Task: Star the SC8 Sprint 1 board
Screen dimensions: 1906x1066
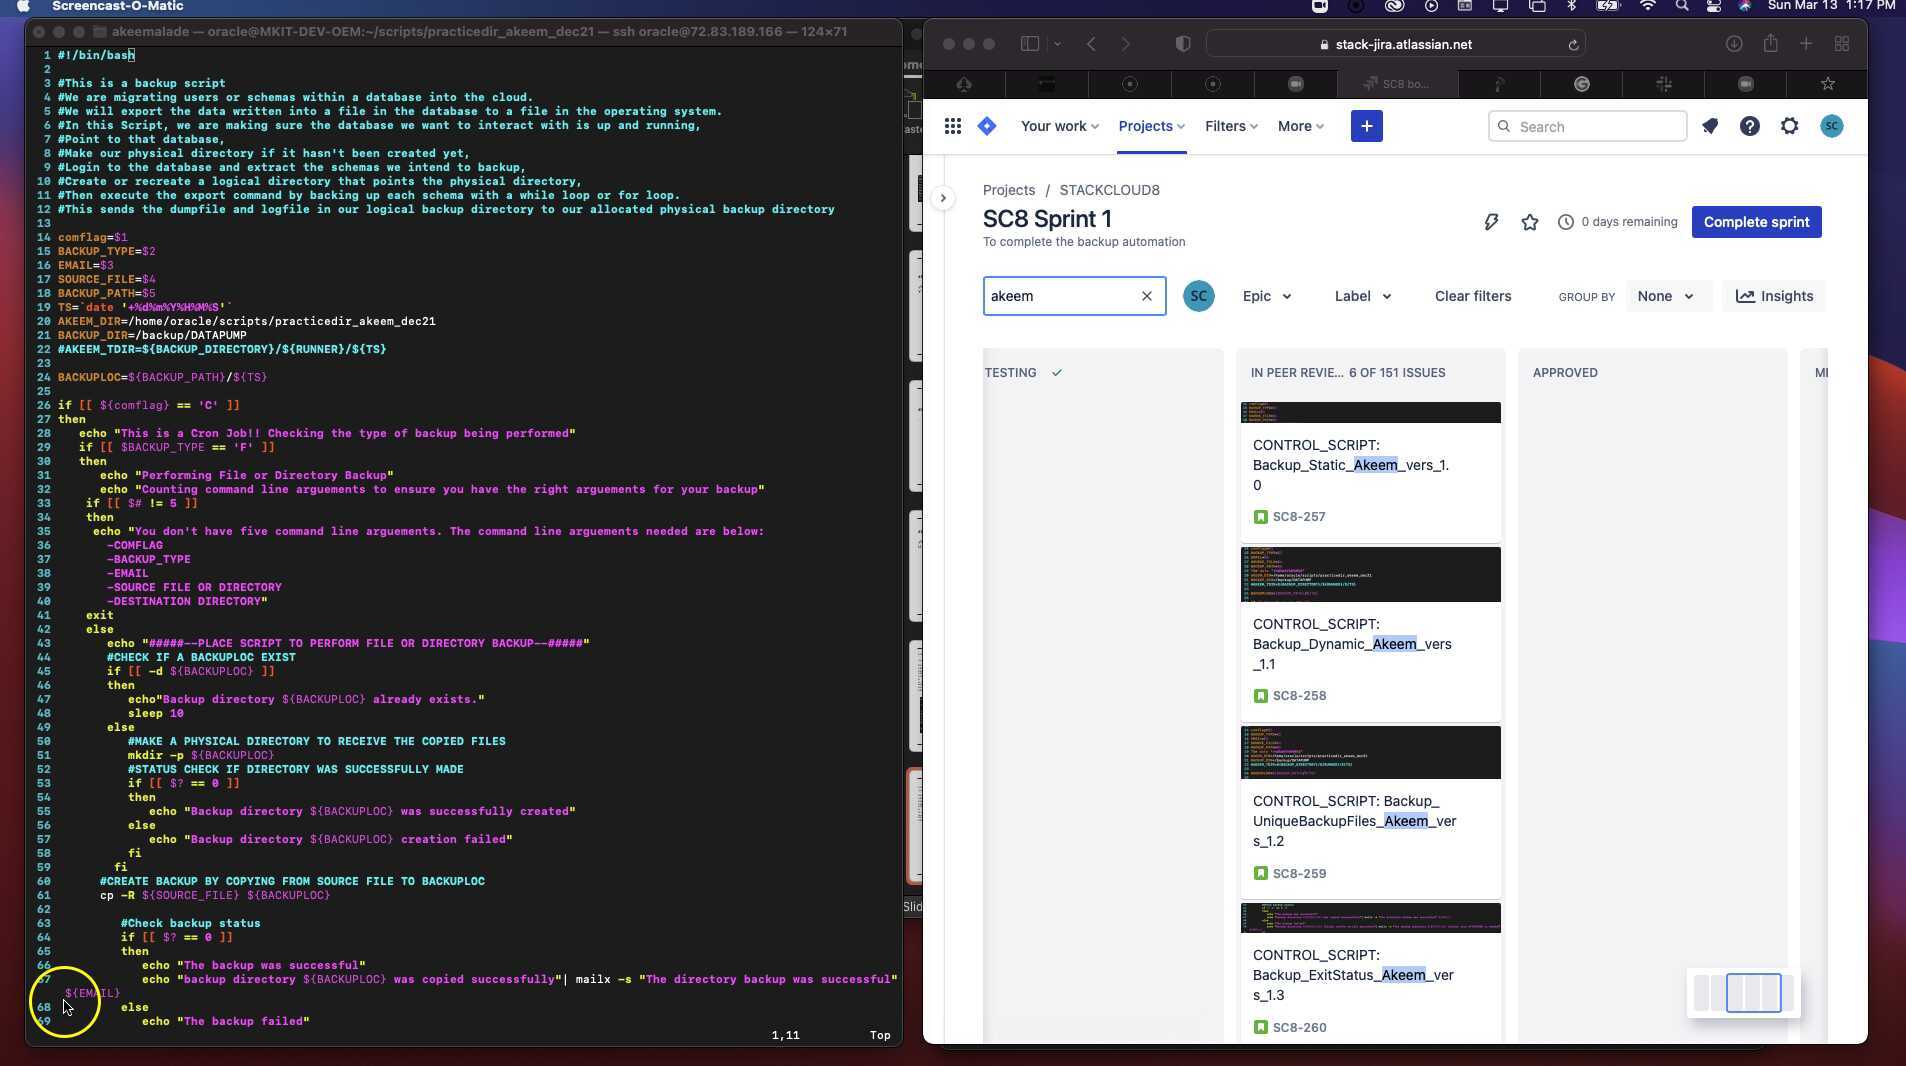Action: pos(1530,222)
